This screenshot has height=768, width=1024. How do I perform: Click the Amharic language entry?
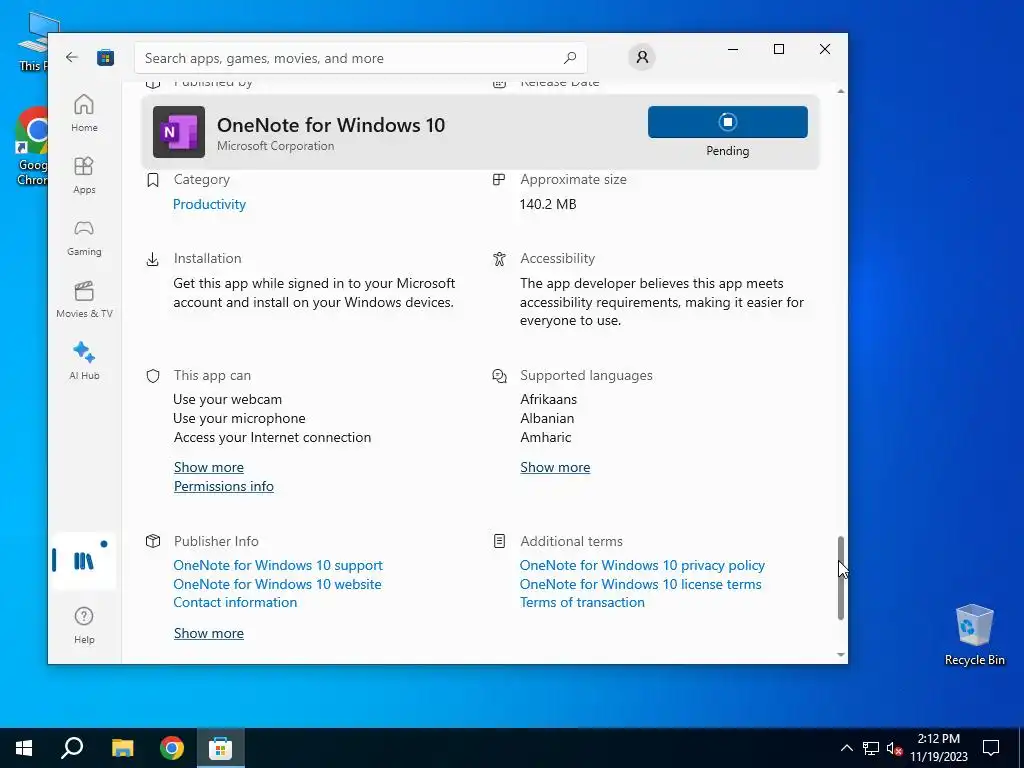click(x=545, y=437)
